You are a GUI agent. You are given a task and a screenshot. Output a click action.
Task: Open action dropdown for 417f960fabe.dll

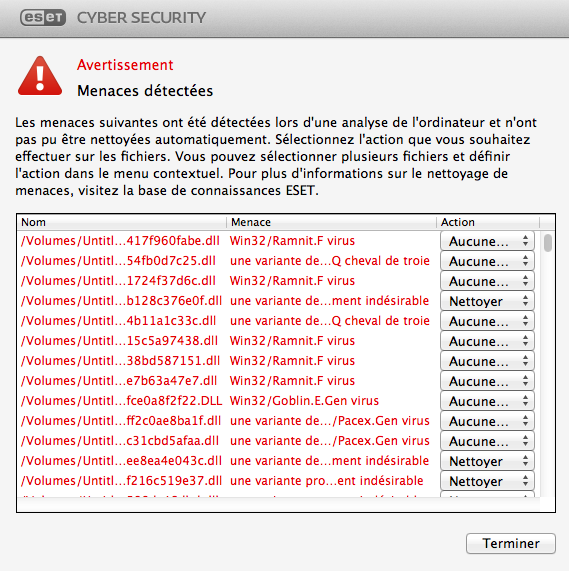point(487,241)
